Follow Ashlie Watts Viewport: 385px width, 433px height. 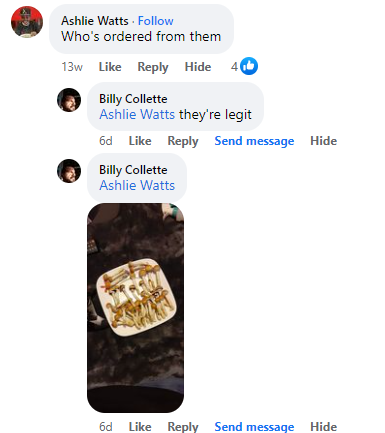coord(156,21)
